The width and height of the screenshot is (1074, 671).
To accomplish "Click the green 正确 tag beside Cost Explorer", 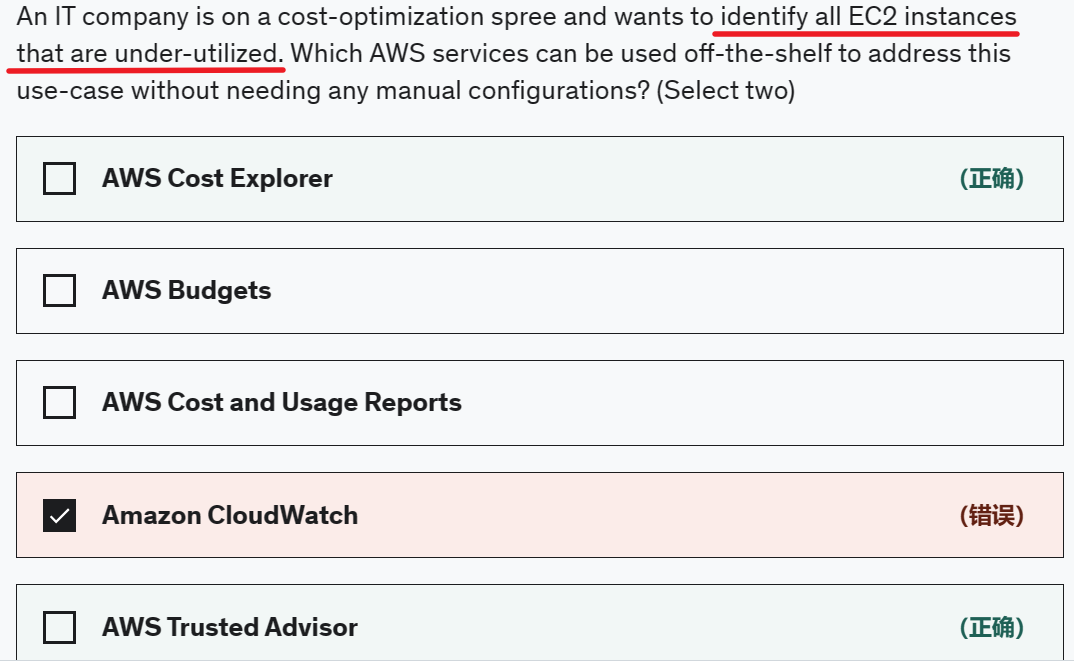I will 991,179.
